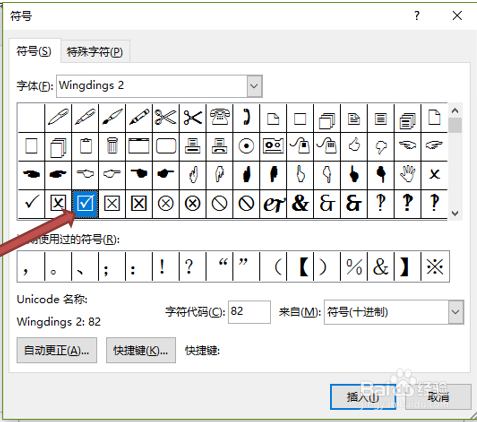Switch to the 符号(S) tab
Image resolution: width=477 pixels, height=422 pixels.
[34, 52]
